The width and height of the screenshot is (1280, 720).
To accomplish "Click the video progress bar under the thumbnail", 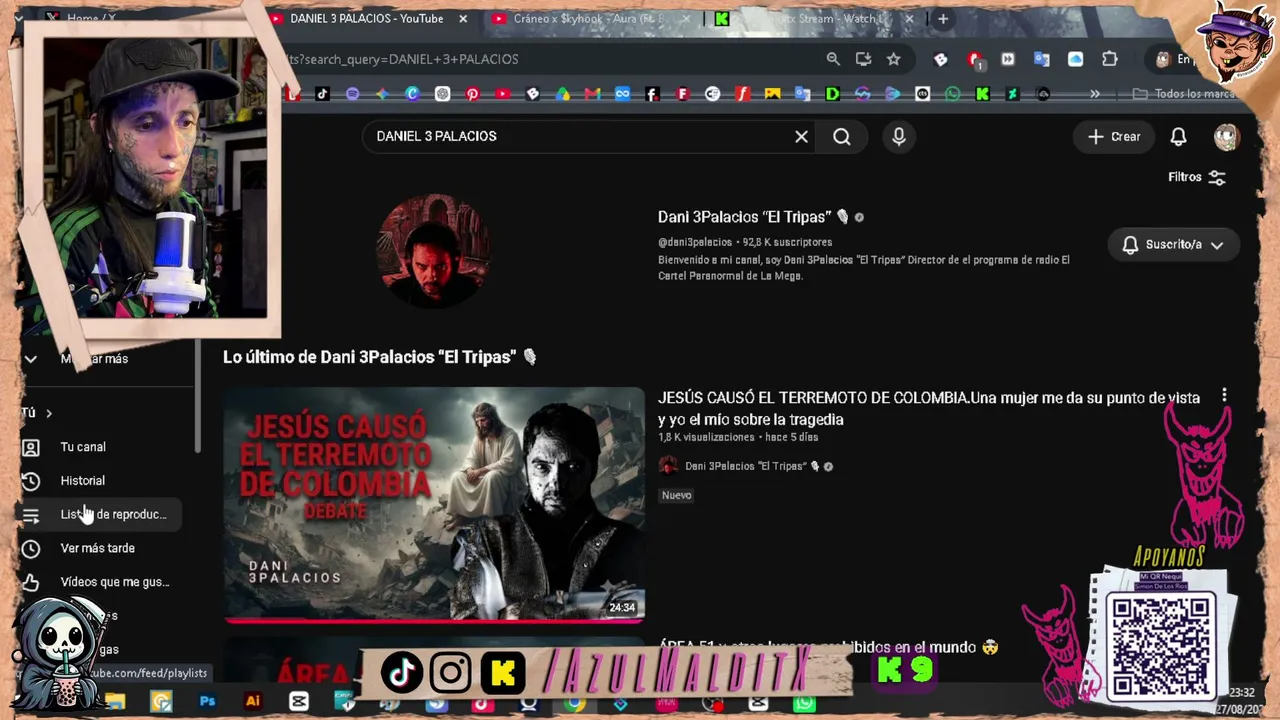I will [434, 620].
